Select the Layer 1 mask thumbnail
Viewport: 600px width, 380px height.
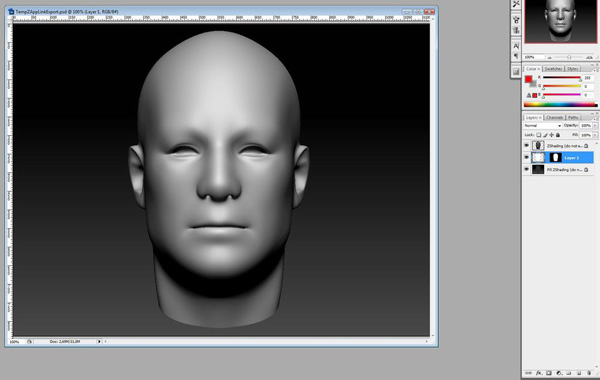(x=555, y=157)
